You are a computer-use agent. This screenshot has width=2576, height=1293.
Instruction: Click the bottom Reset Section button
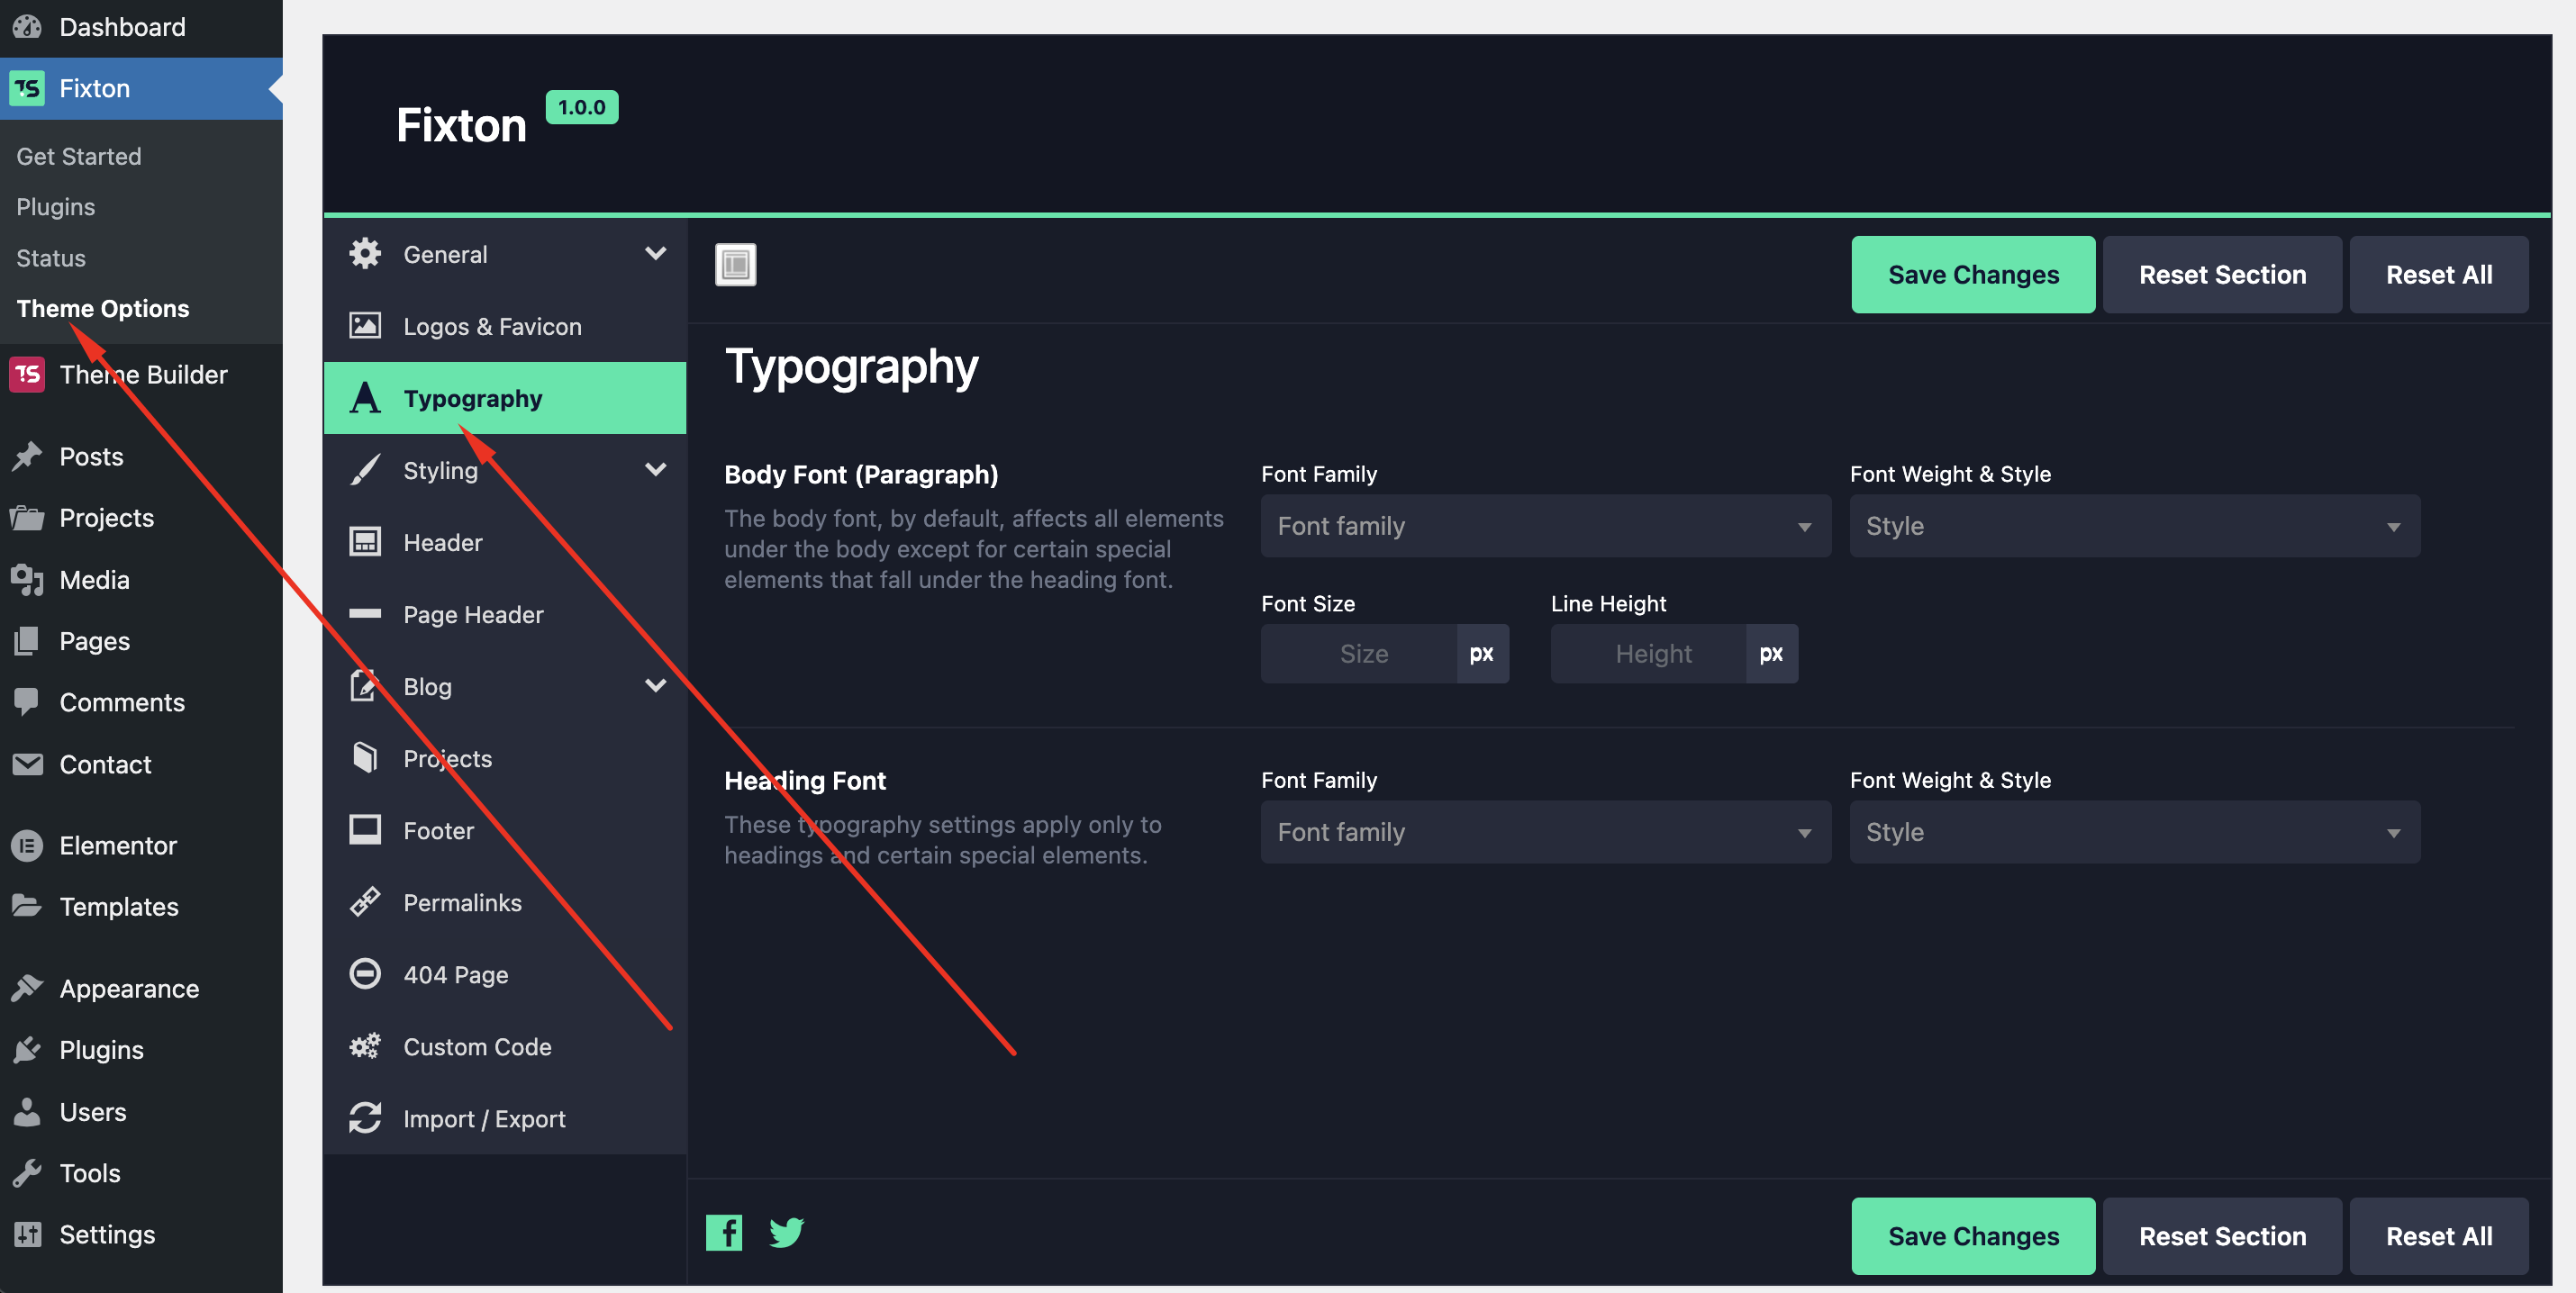[2221, 1236]
